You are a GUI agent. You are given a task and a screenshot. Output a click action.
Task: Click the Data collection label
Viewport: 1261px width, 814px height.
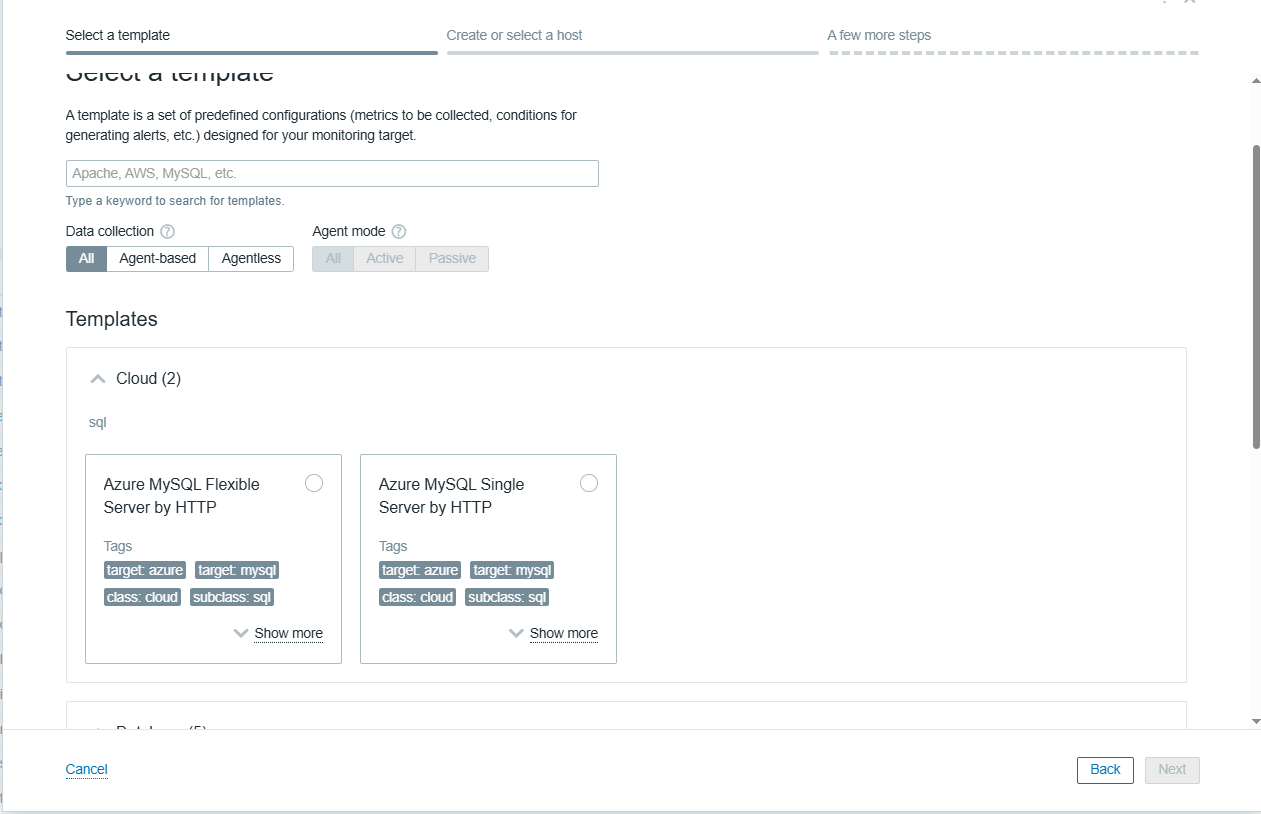pyautogui.click(x=110, y=232)
